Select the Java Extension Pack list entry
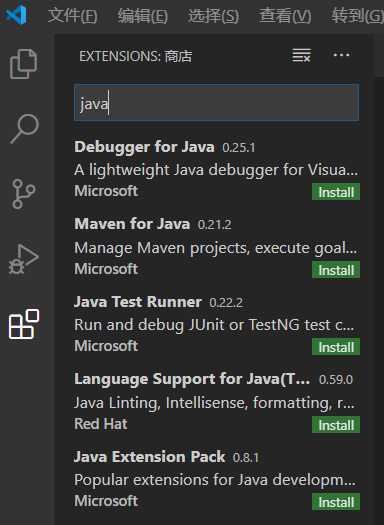The width and height of the screenshot is (384, 525). [217, 479]
